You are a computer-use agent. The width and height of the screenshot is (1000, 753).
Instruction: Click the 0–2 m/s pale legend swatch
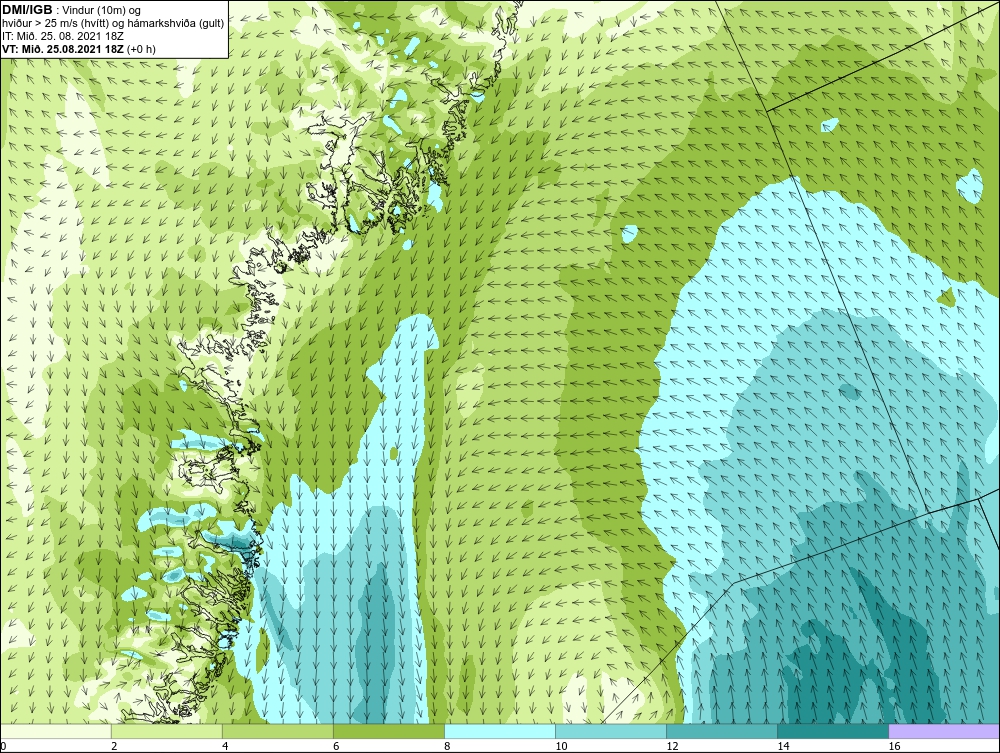tap(56, 731)
